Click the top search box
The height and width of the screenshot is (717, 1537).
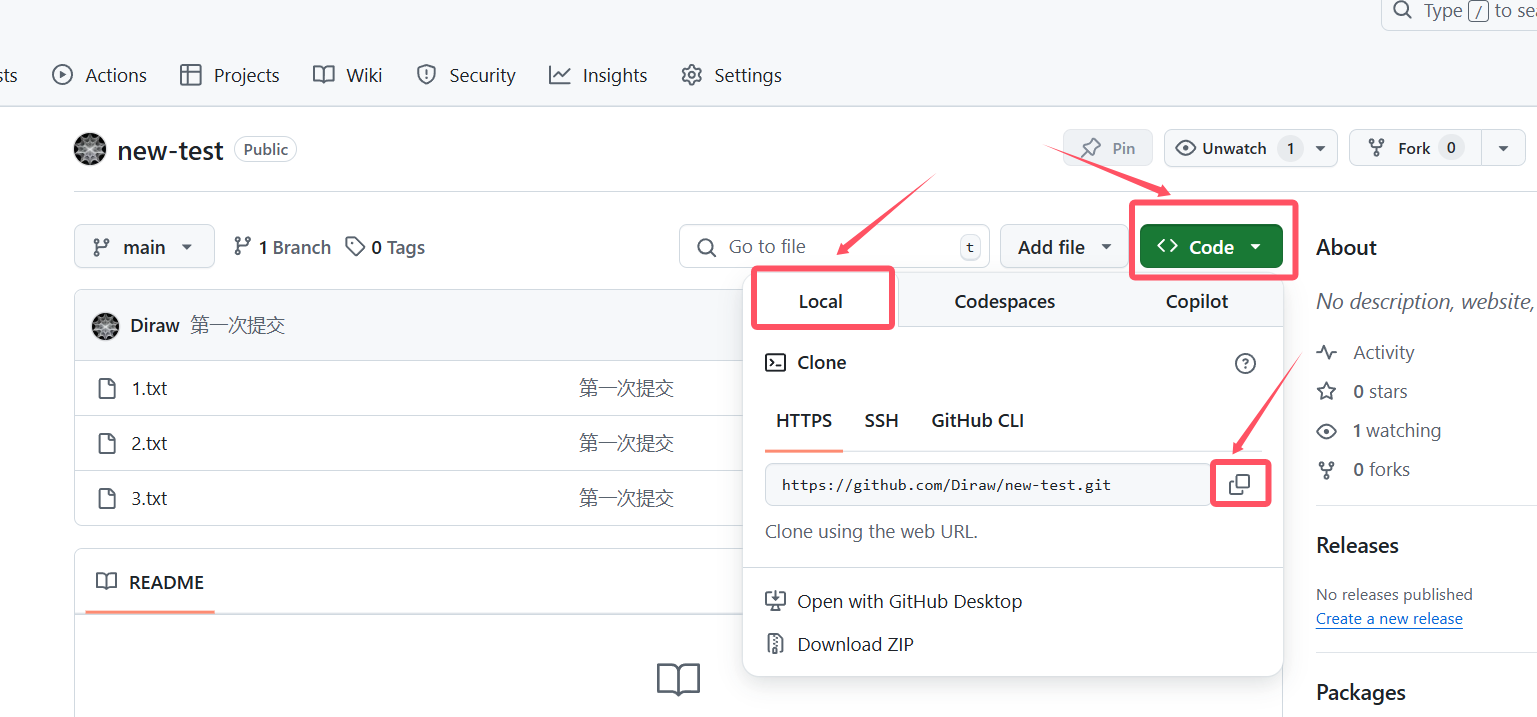[1459, 12]
